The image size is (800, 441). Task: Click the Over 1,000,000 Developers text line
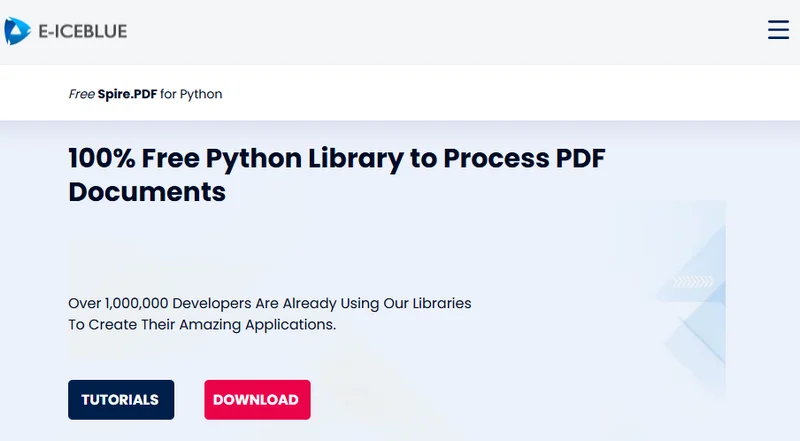click(x=270, y=303)
